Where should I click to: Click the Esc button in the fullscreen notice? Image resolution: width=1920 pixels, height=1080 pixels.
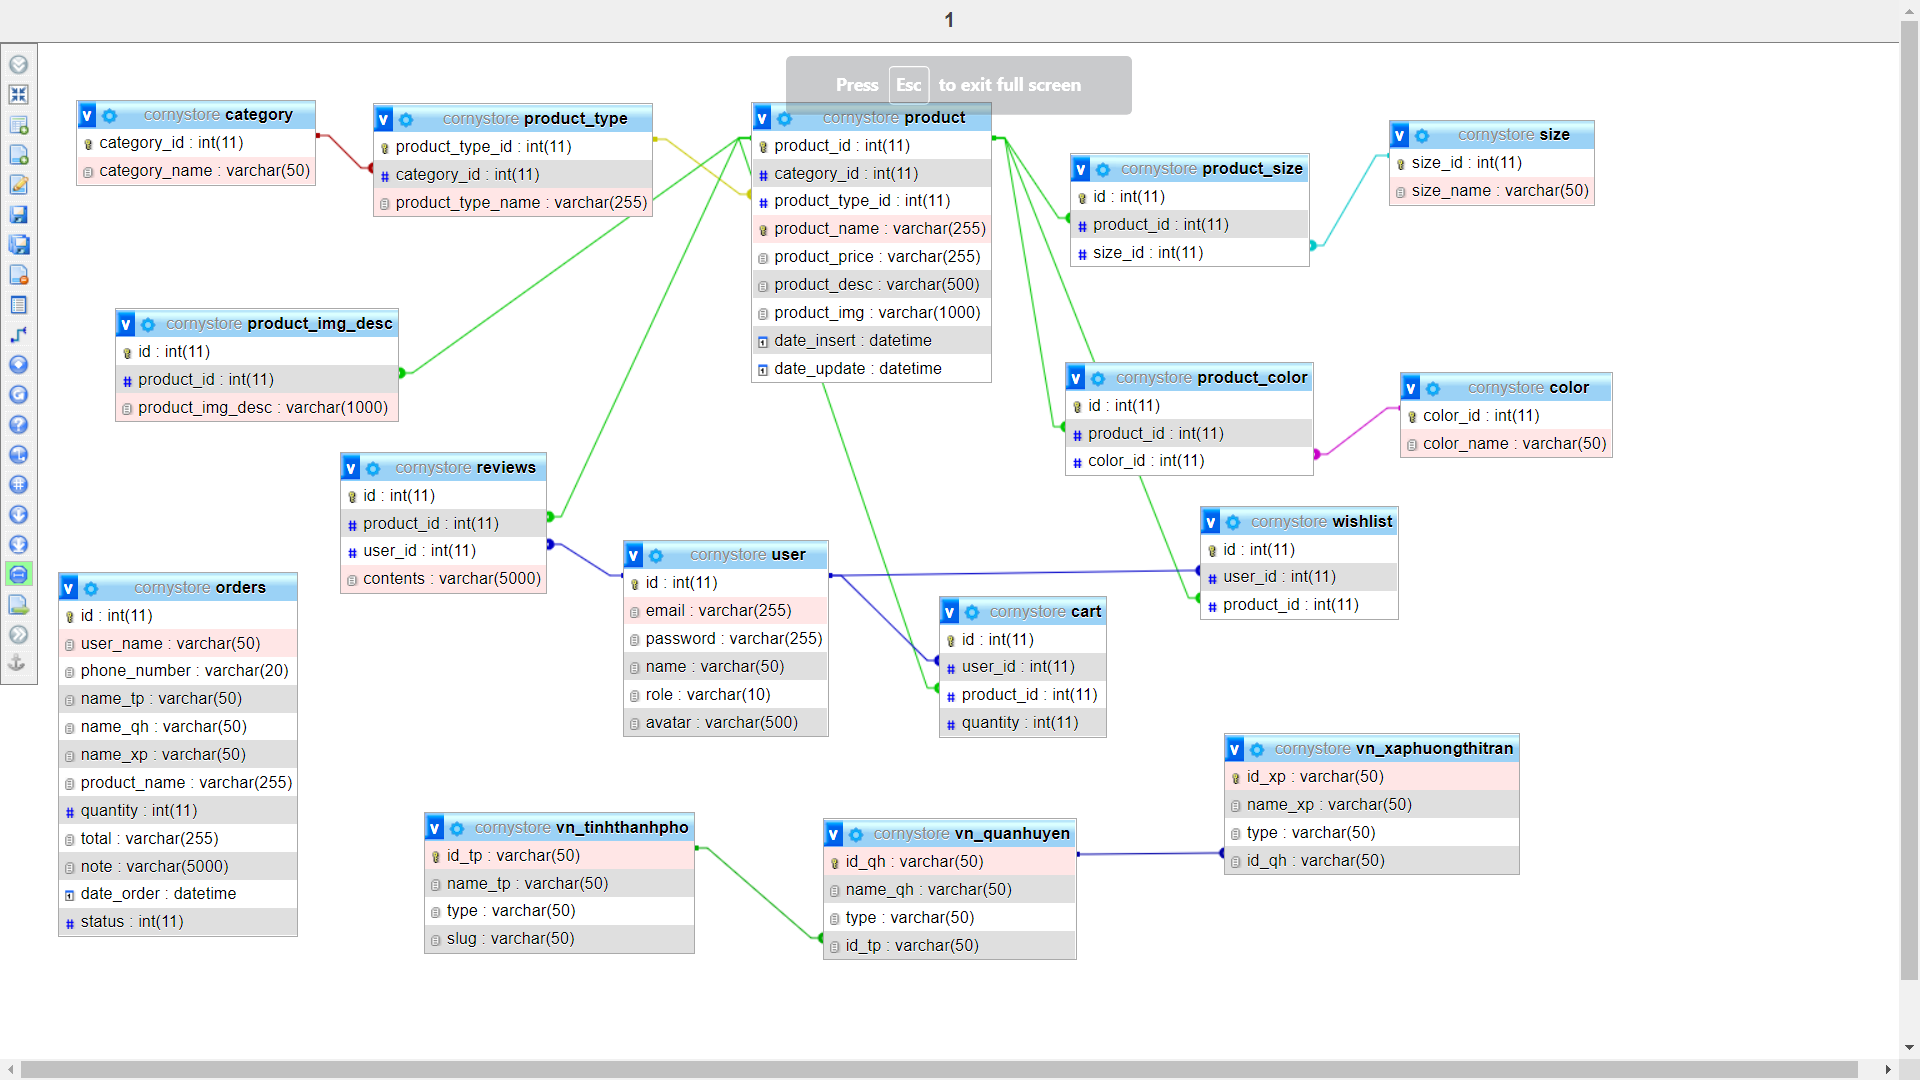click(x=908, y=85)
